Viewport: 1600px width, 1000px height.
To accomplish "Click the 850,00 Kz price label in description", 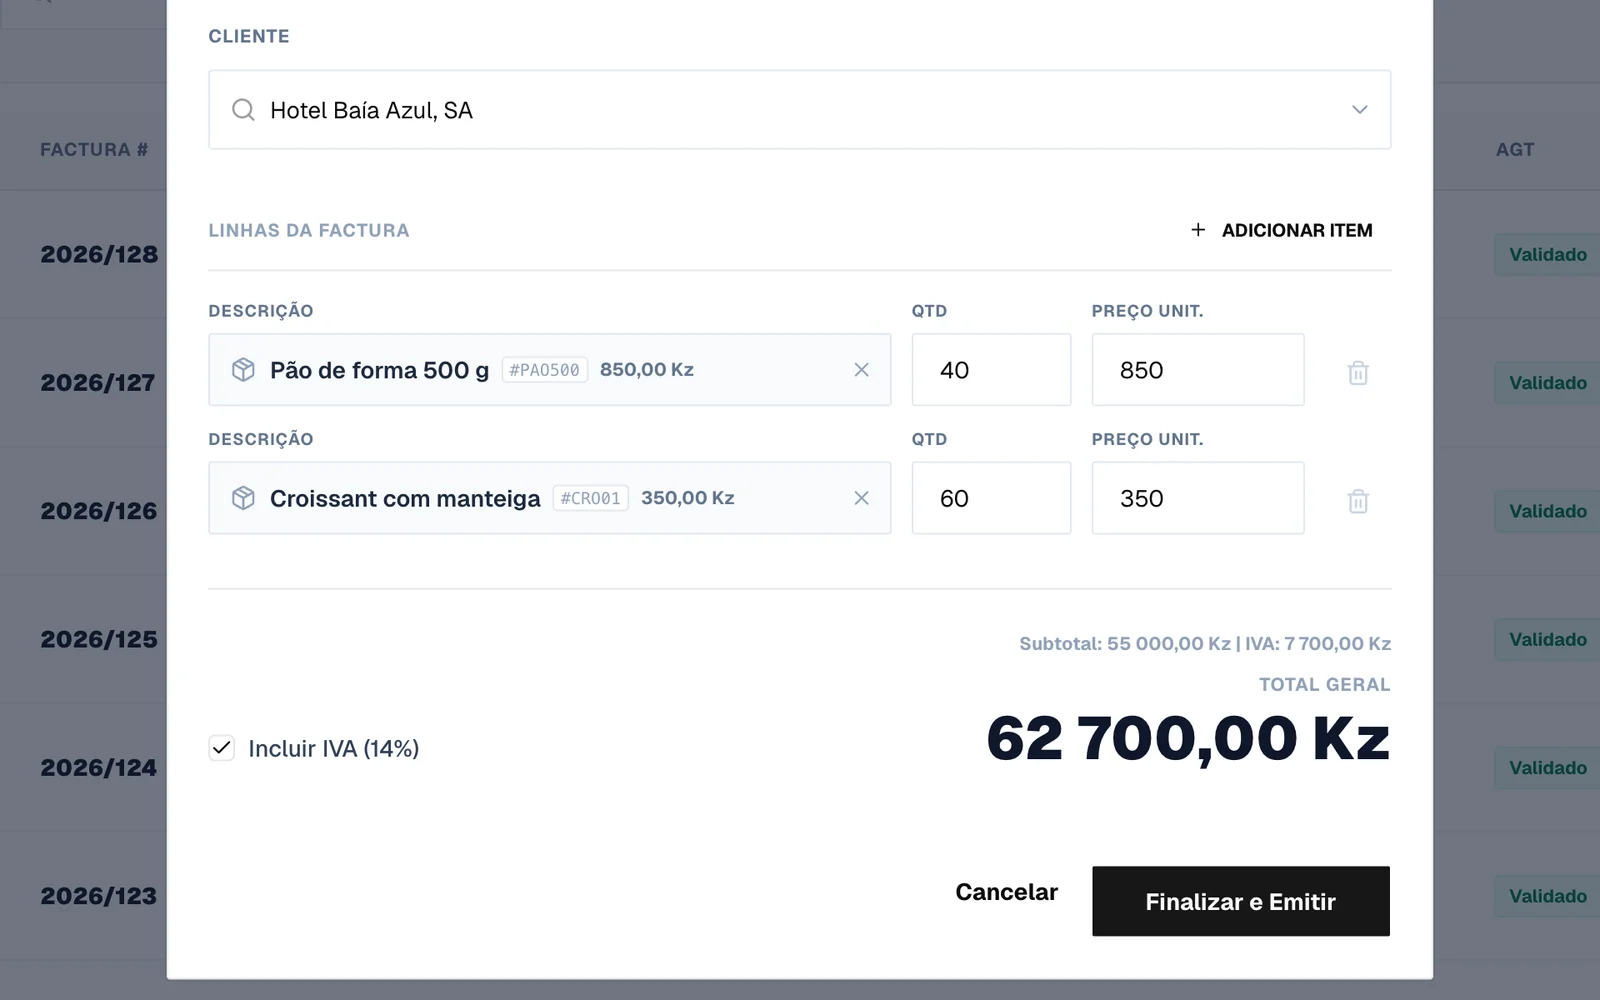I will (647, 370).
